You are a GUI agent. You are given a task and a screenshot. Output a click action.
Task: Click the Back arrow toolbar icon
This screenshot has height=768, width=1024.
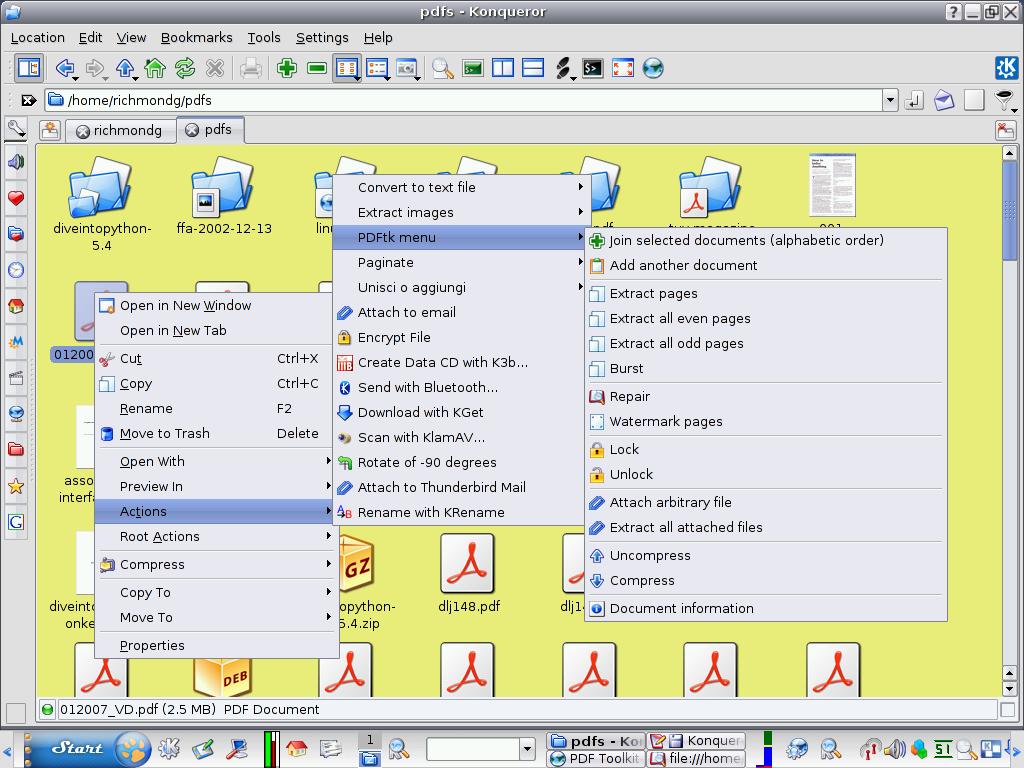[x=65, y=68]
